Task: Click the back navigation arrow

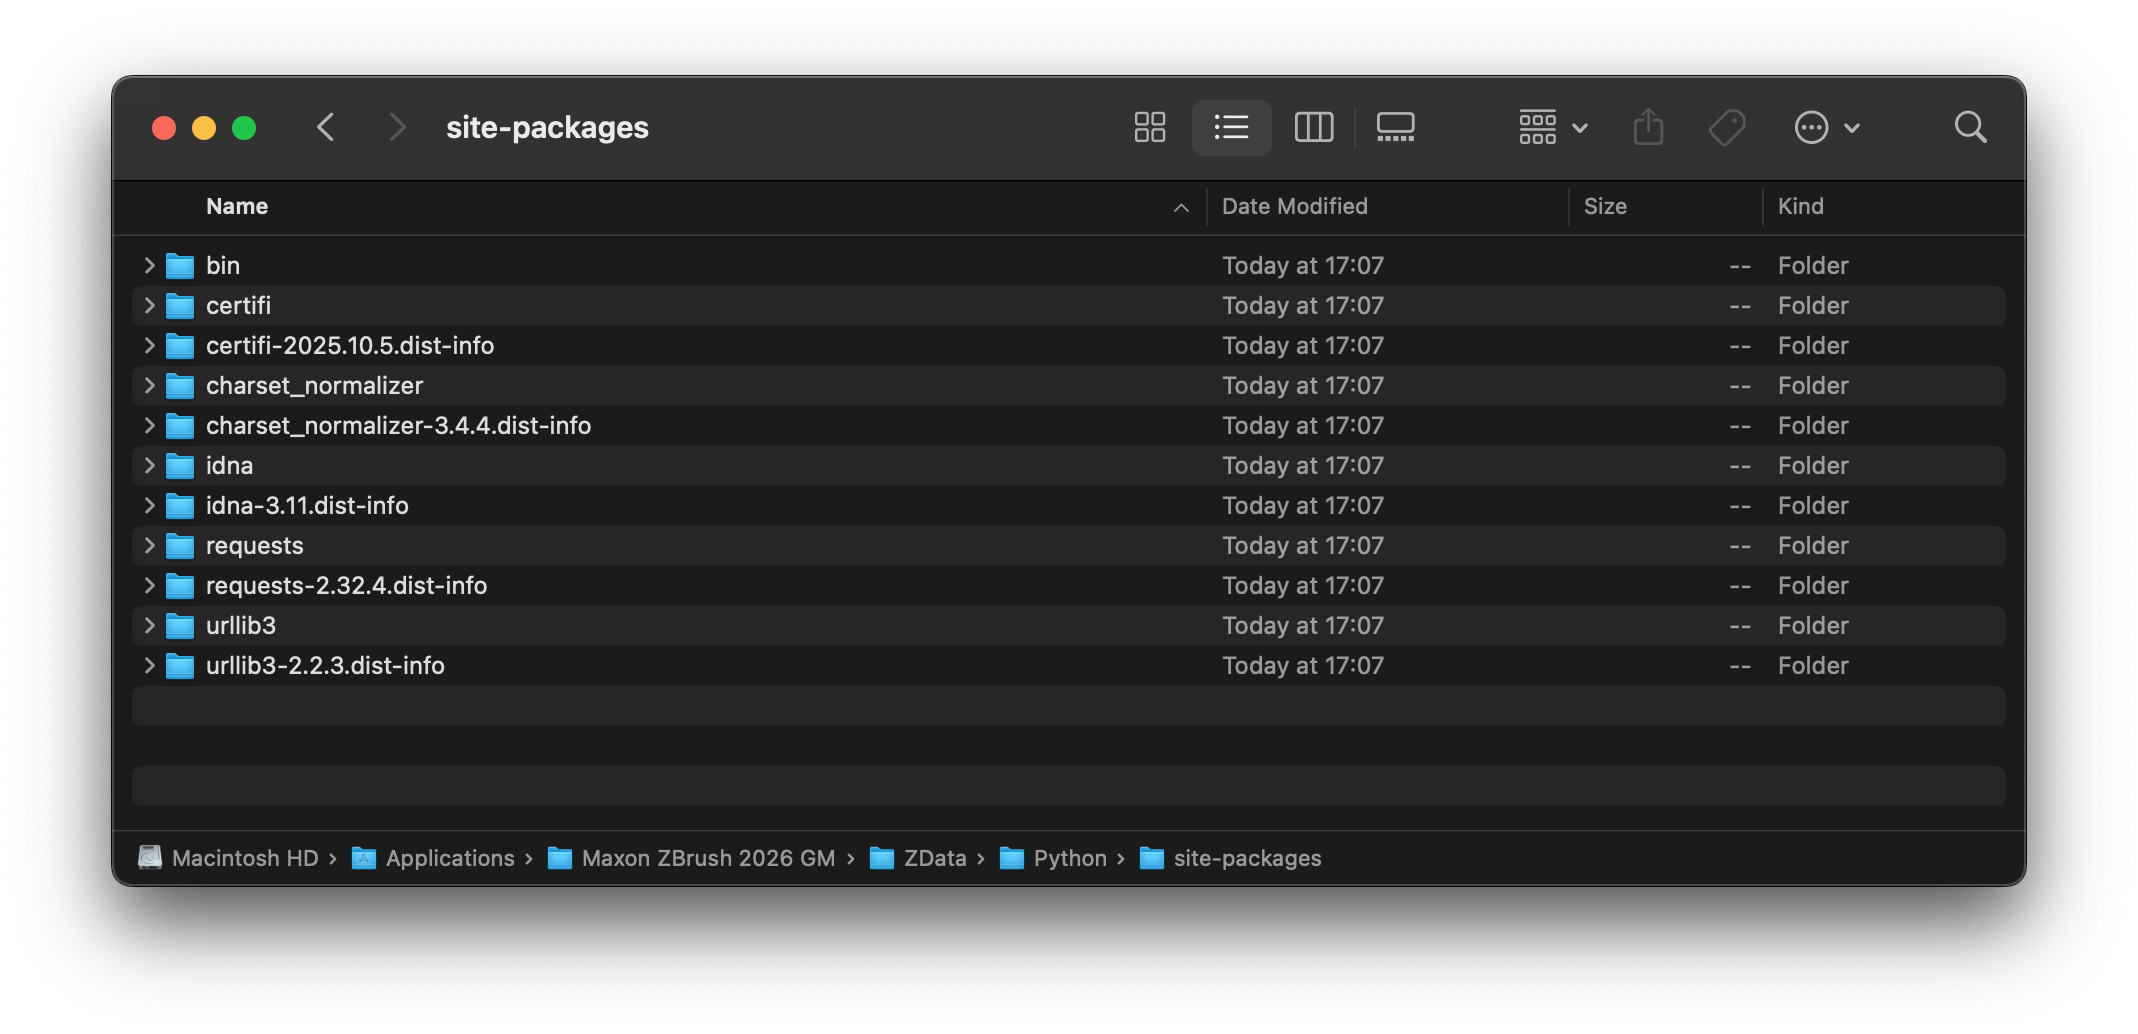Action: tap(326, 127)
